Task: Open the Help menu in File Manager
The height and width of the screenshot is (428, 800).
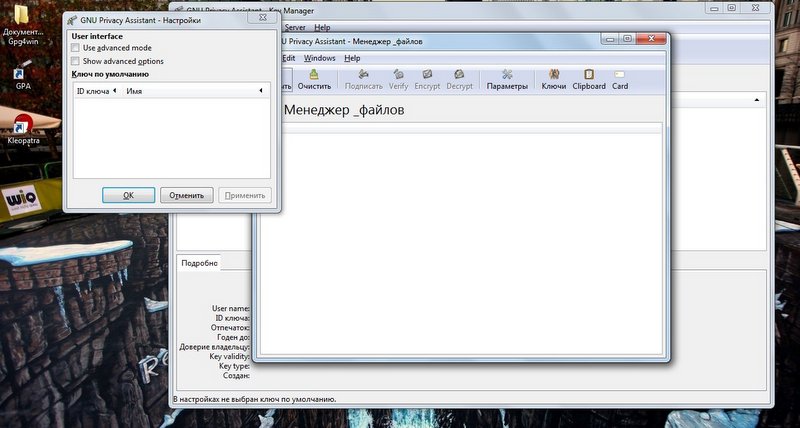Action: tap(352, 58)
